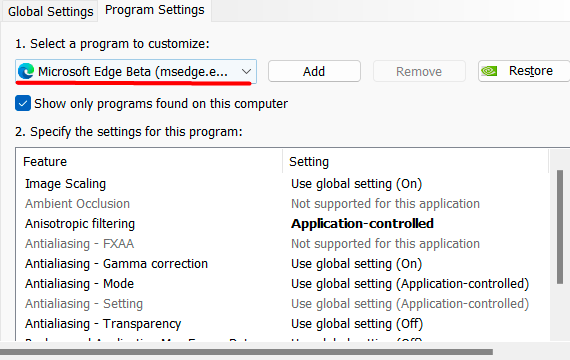Select the Program Settings tab

(154, 10)
